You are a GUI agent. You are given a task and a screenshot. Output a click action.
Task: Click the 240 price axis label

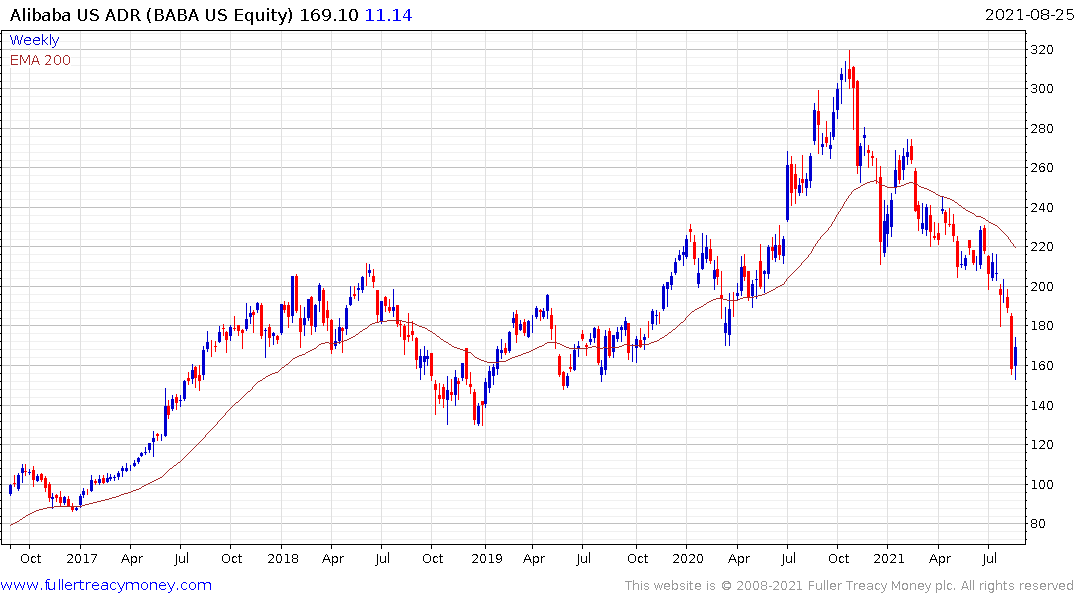[1042, 207]
